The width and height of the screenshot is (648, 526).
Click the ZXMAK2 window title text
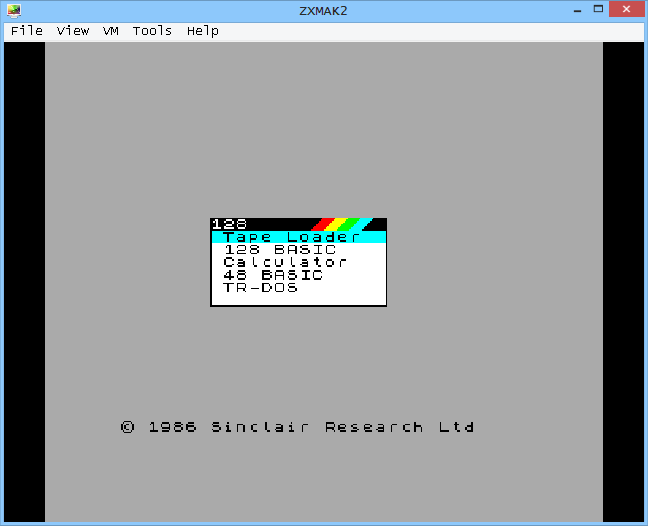pos(323,10)
